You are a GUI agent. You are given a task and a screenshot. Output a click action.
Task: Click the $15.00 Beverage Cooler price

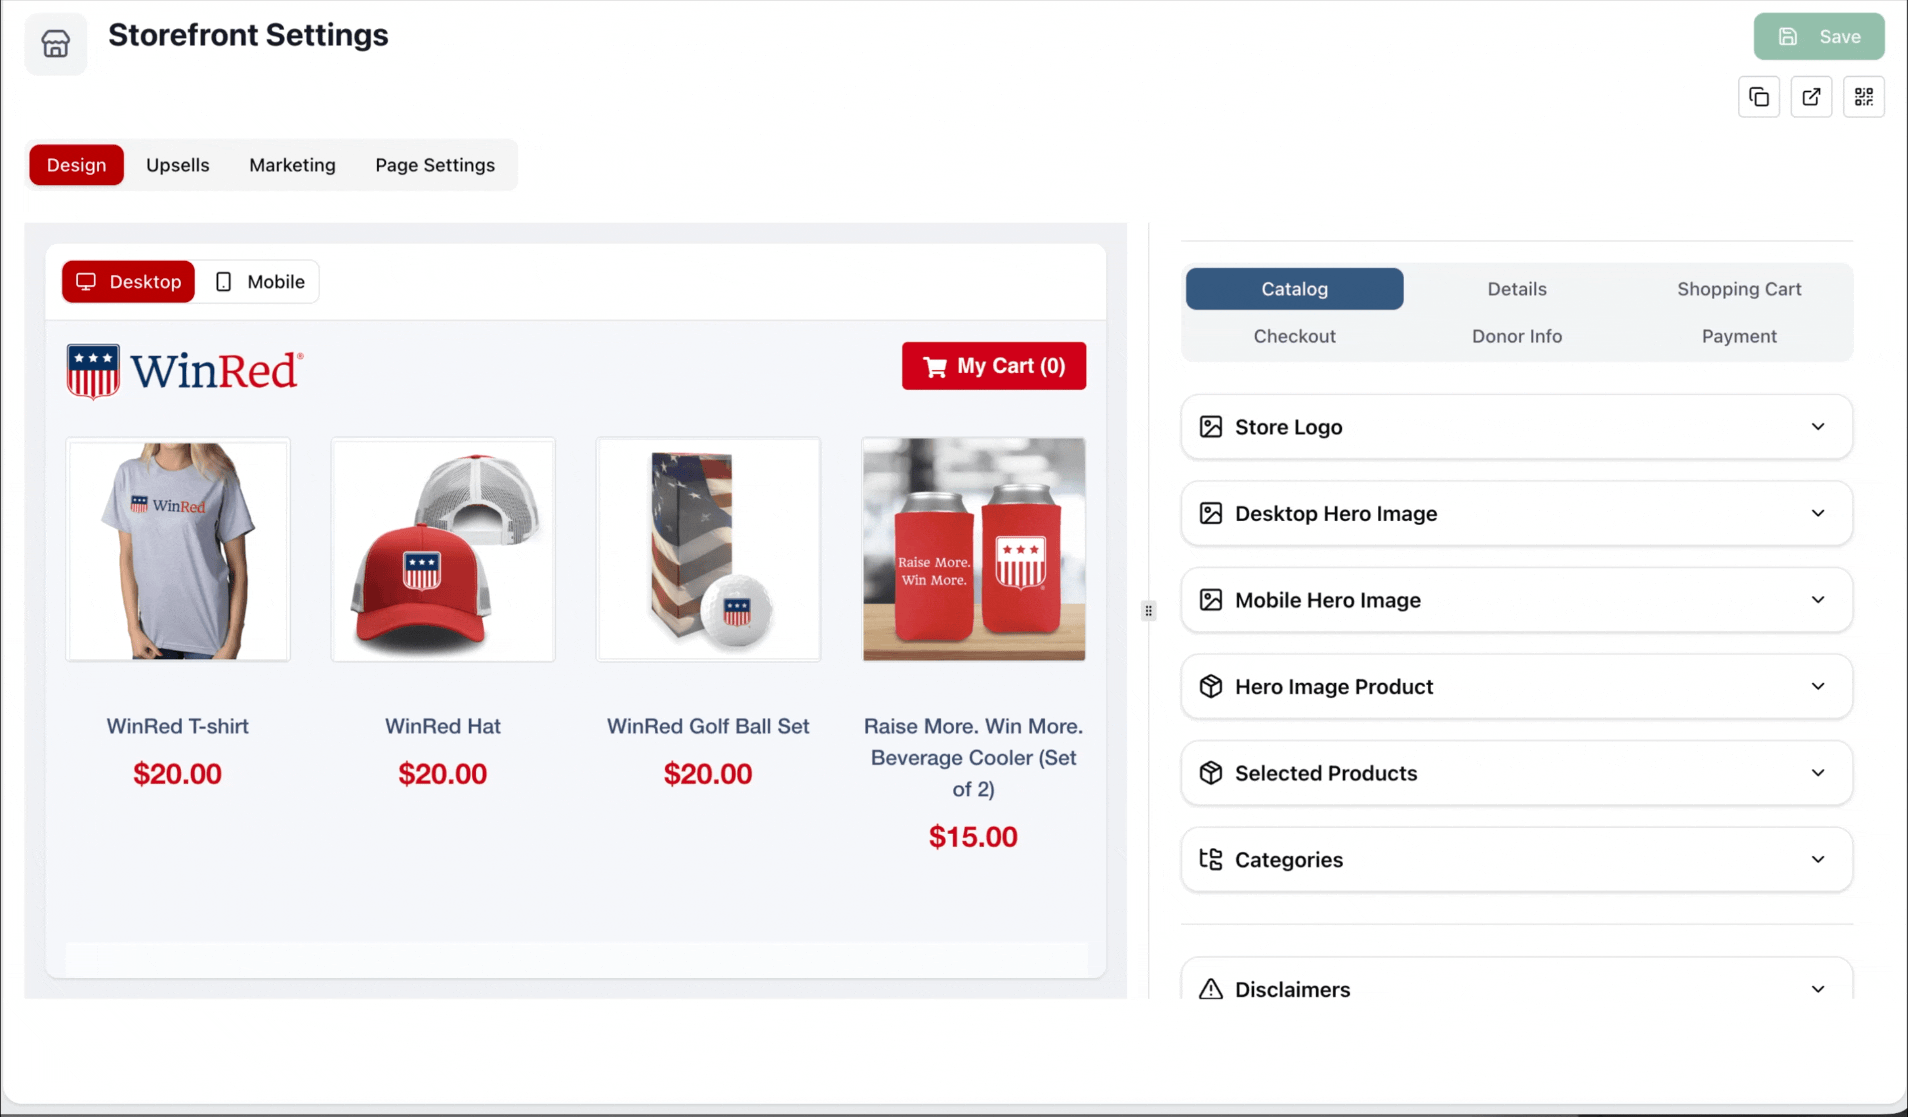coord(973,837)
